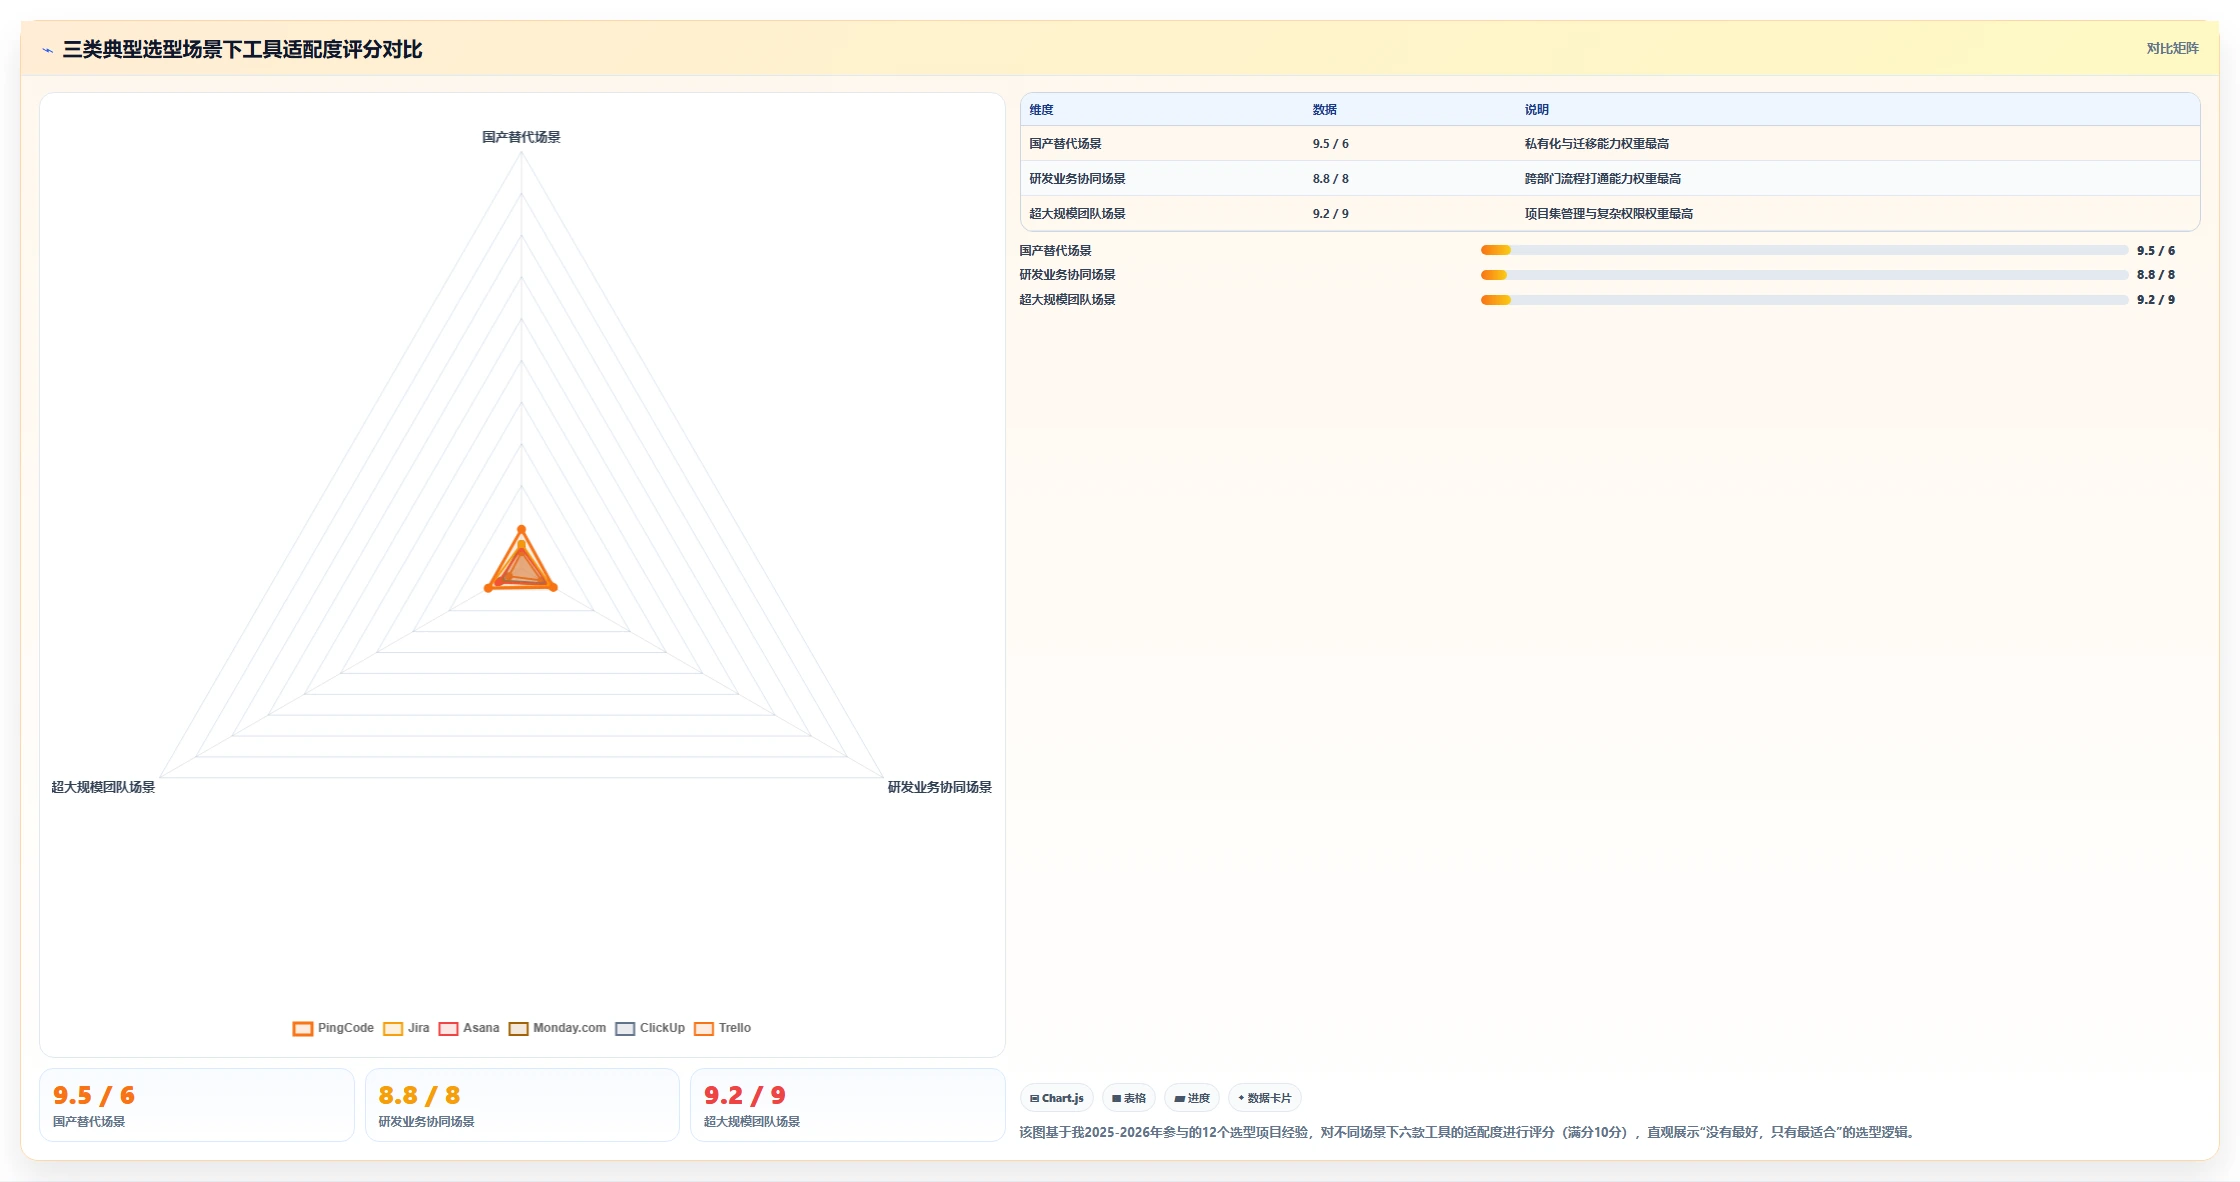The width and height of the screenshot is (2240, 1182).
Task: Toggle Trello dataset in chart legend
Action: (x=722, y=1028)
